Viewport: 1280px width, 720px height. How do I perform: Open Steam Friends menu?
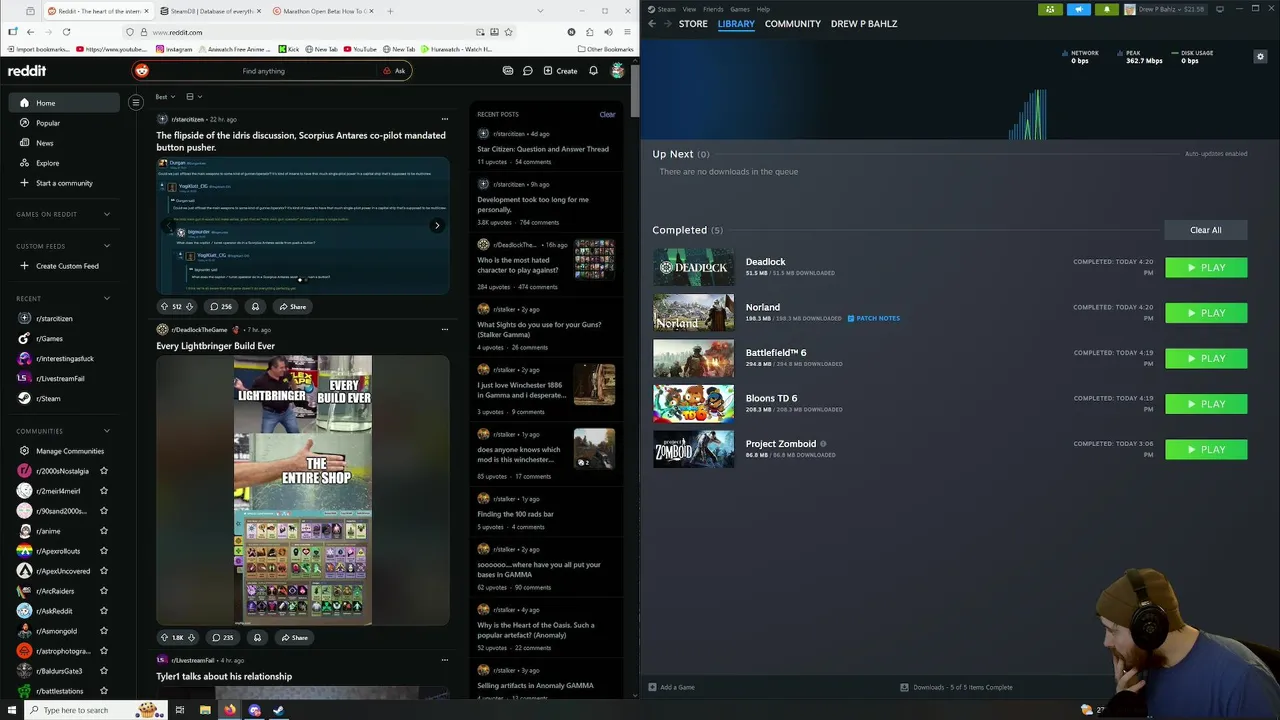coord(713,9)
